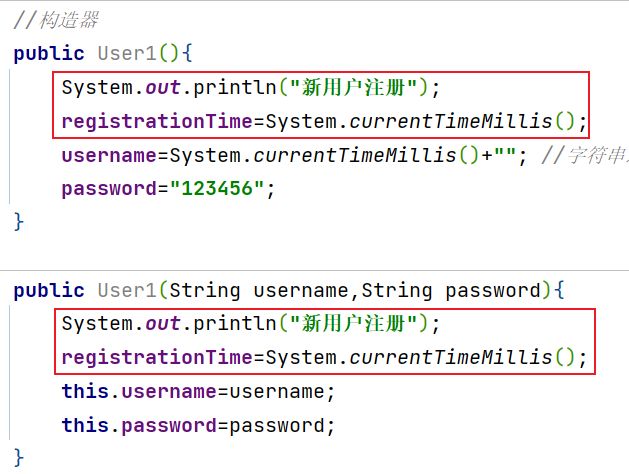The width and height of the screenshot is (629, 474).
Task: Click "新用户注册" string in second constructor
Action: tap(353, 323)
